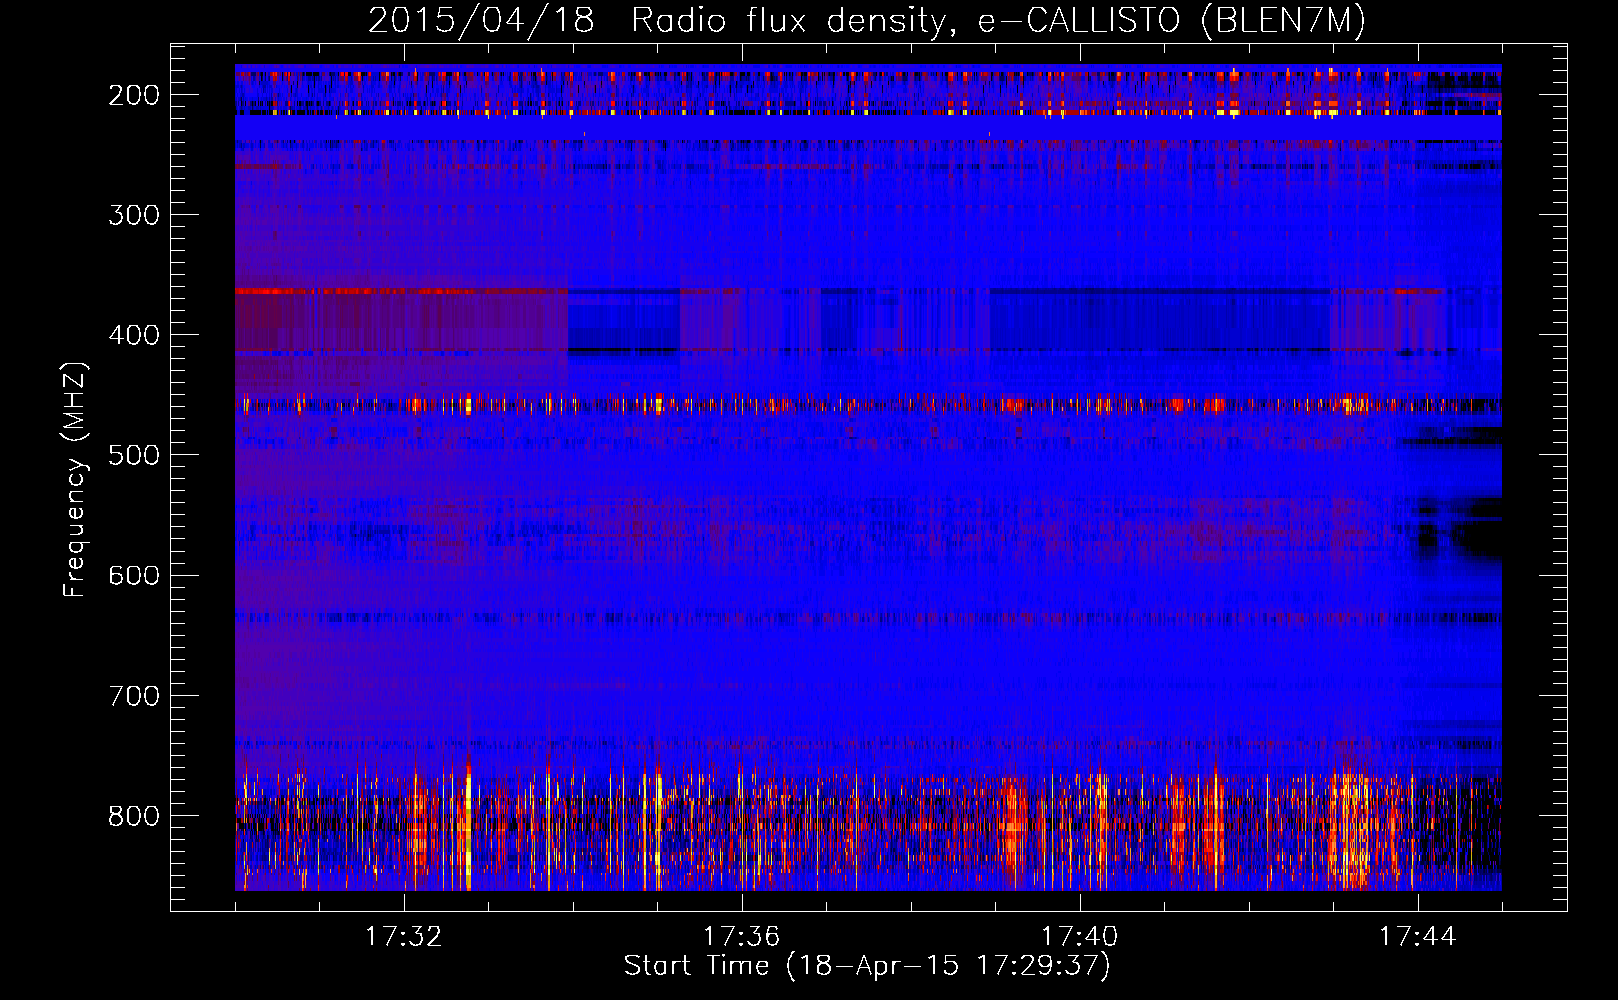Click the 'Frequency (MHZ)' axis label

(75, 479)
